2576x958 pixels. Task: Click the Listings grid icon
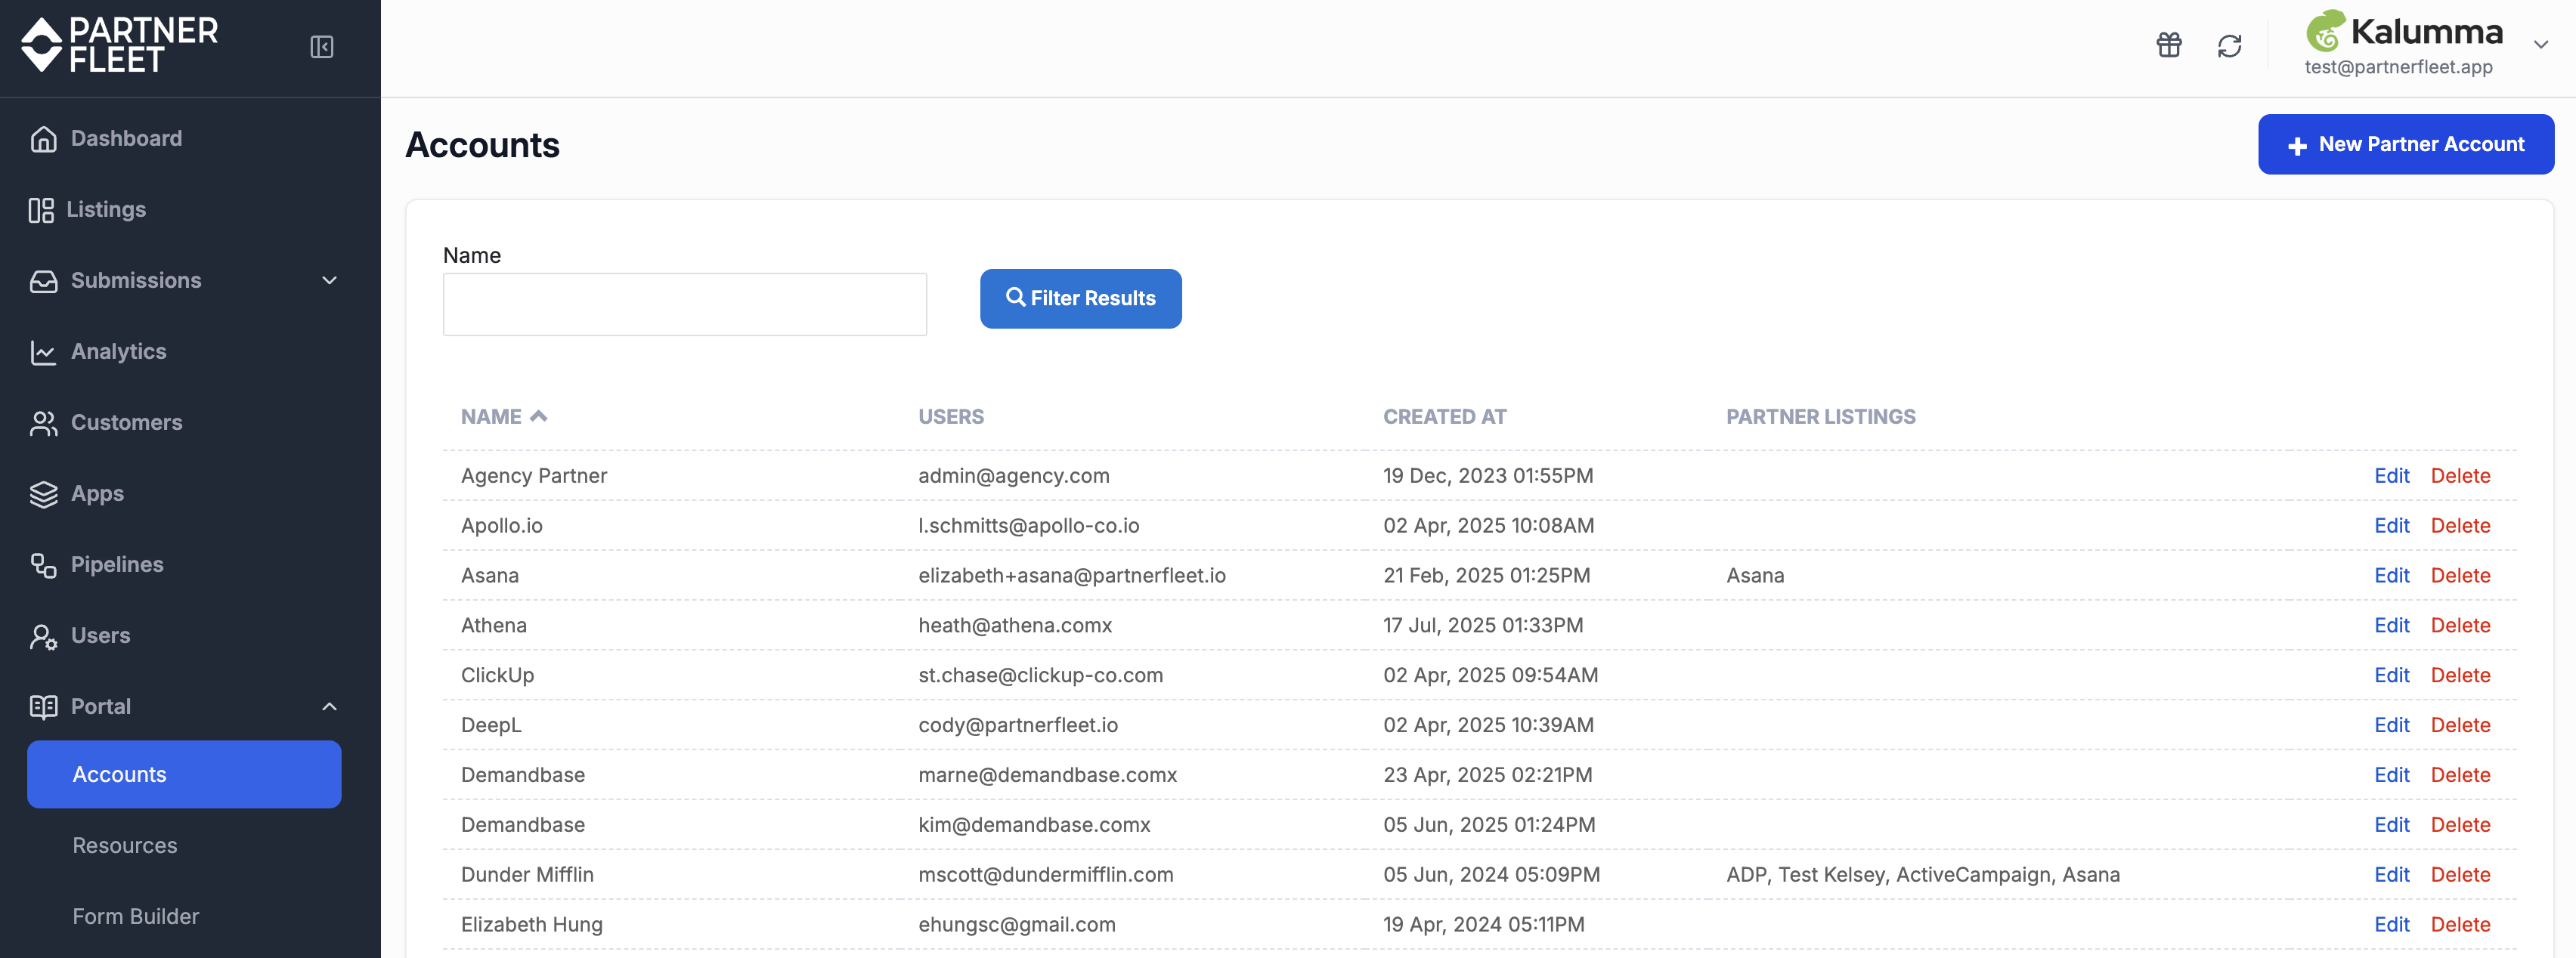click(41, 210)
